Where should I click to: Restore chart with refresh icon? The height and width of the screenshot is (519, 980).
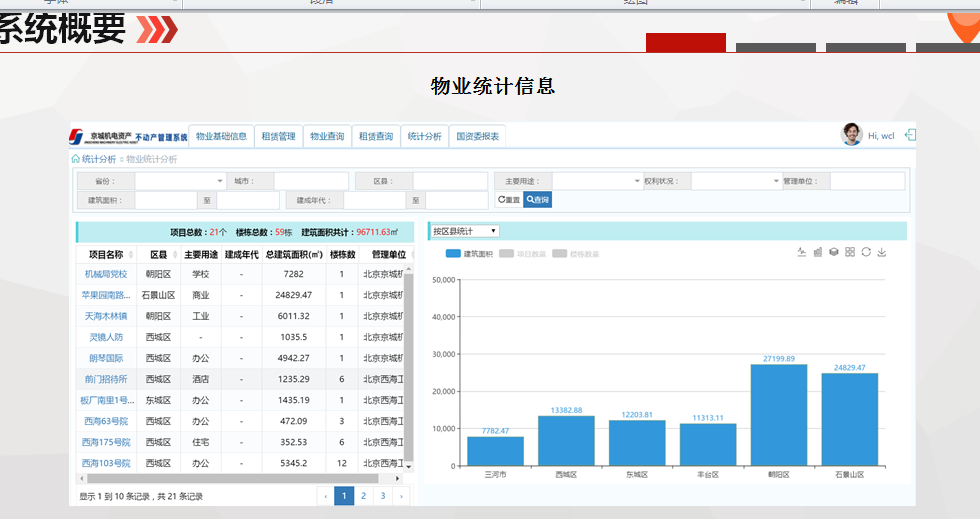[866, 252]
